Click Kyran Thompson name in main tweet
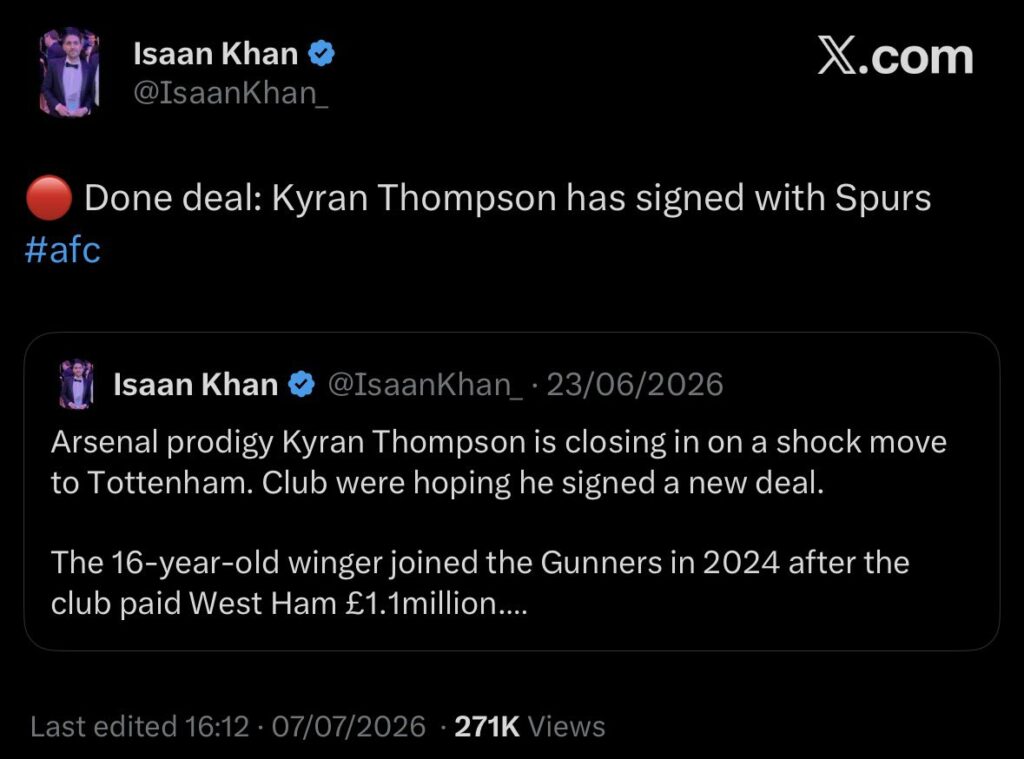Image resolution: width=1024 pixels, height=759 pixels. 413,198
